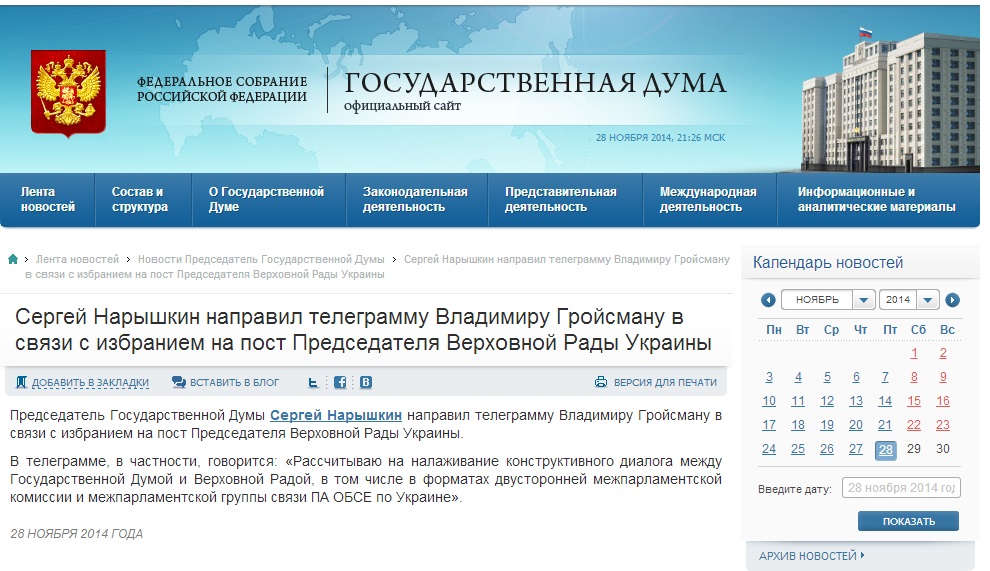Select November 7 in the calendar
The height and width of the screenshot is (571, 990).
pyautogui.click(x=885, y=377)
